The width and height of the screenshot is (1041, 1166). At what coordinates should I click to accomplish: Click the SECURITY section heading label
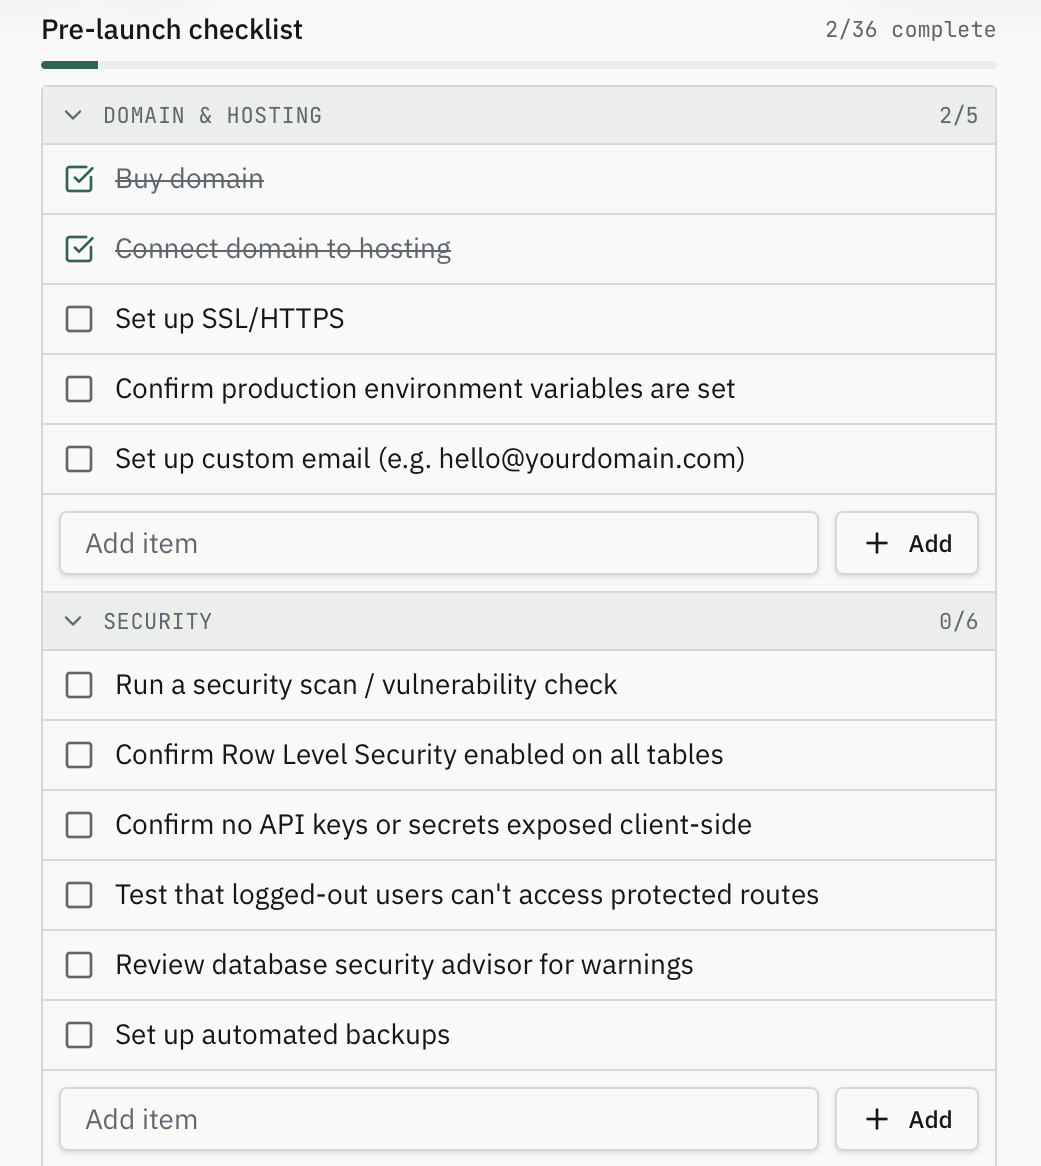(x=158, y=621)
